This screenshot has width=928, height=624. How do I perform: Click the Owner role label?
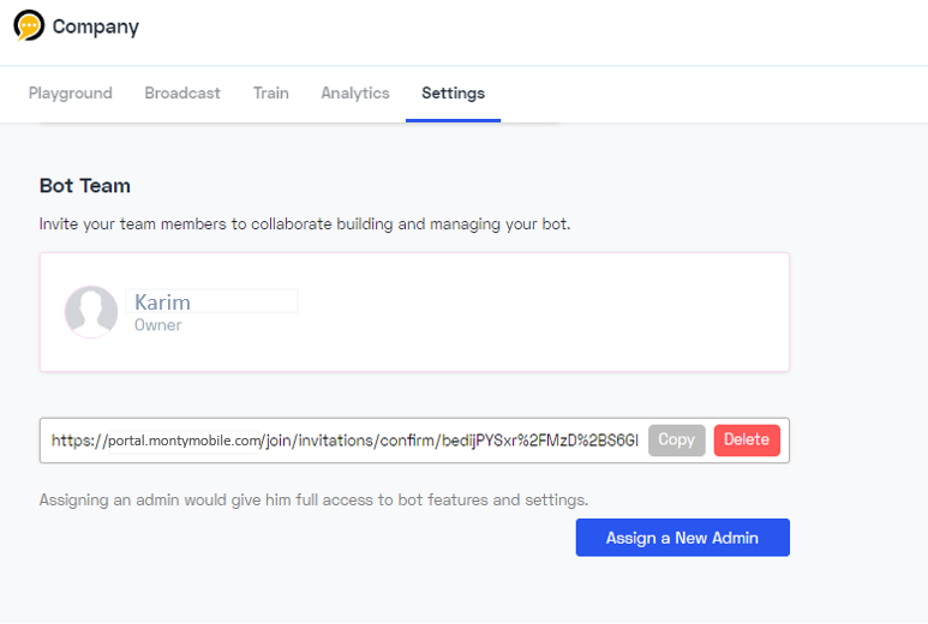[158, 325]
